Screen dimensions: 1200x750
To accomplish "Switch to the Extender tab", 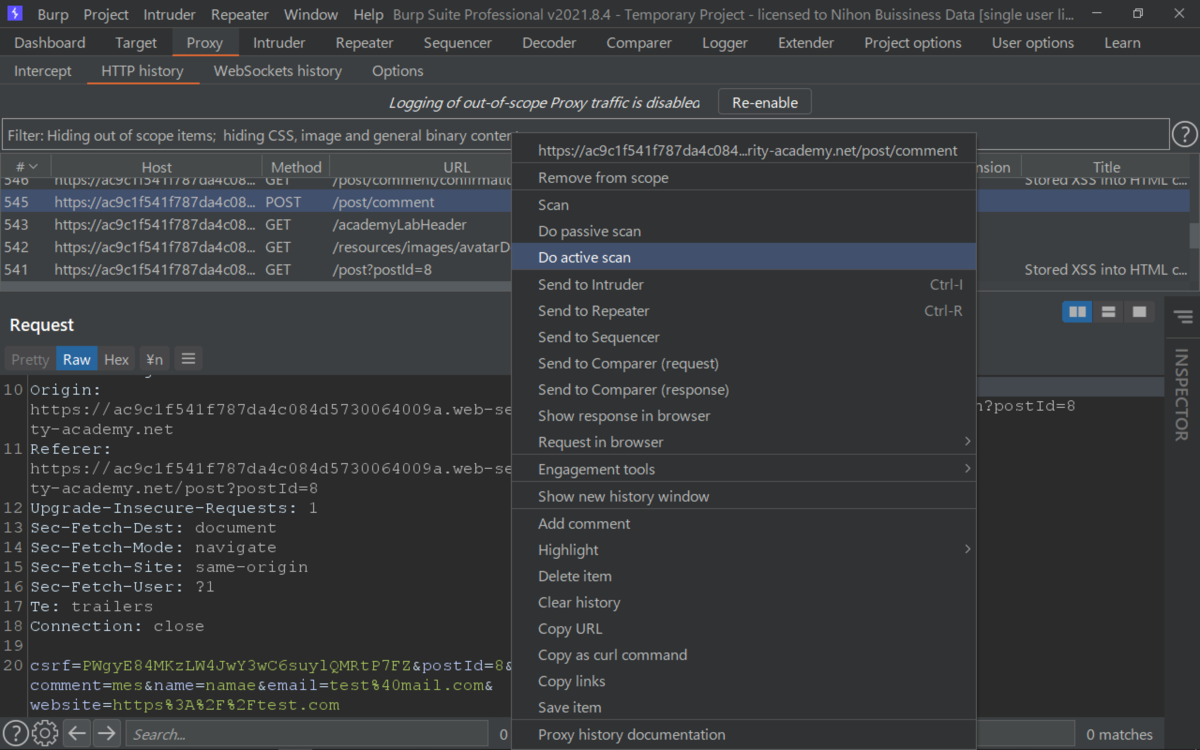I will (806, 43).
